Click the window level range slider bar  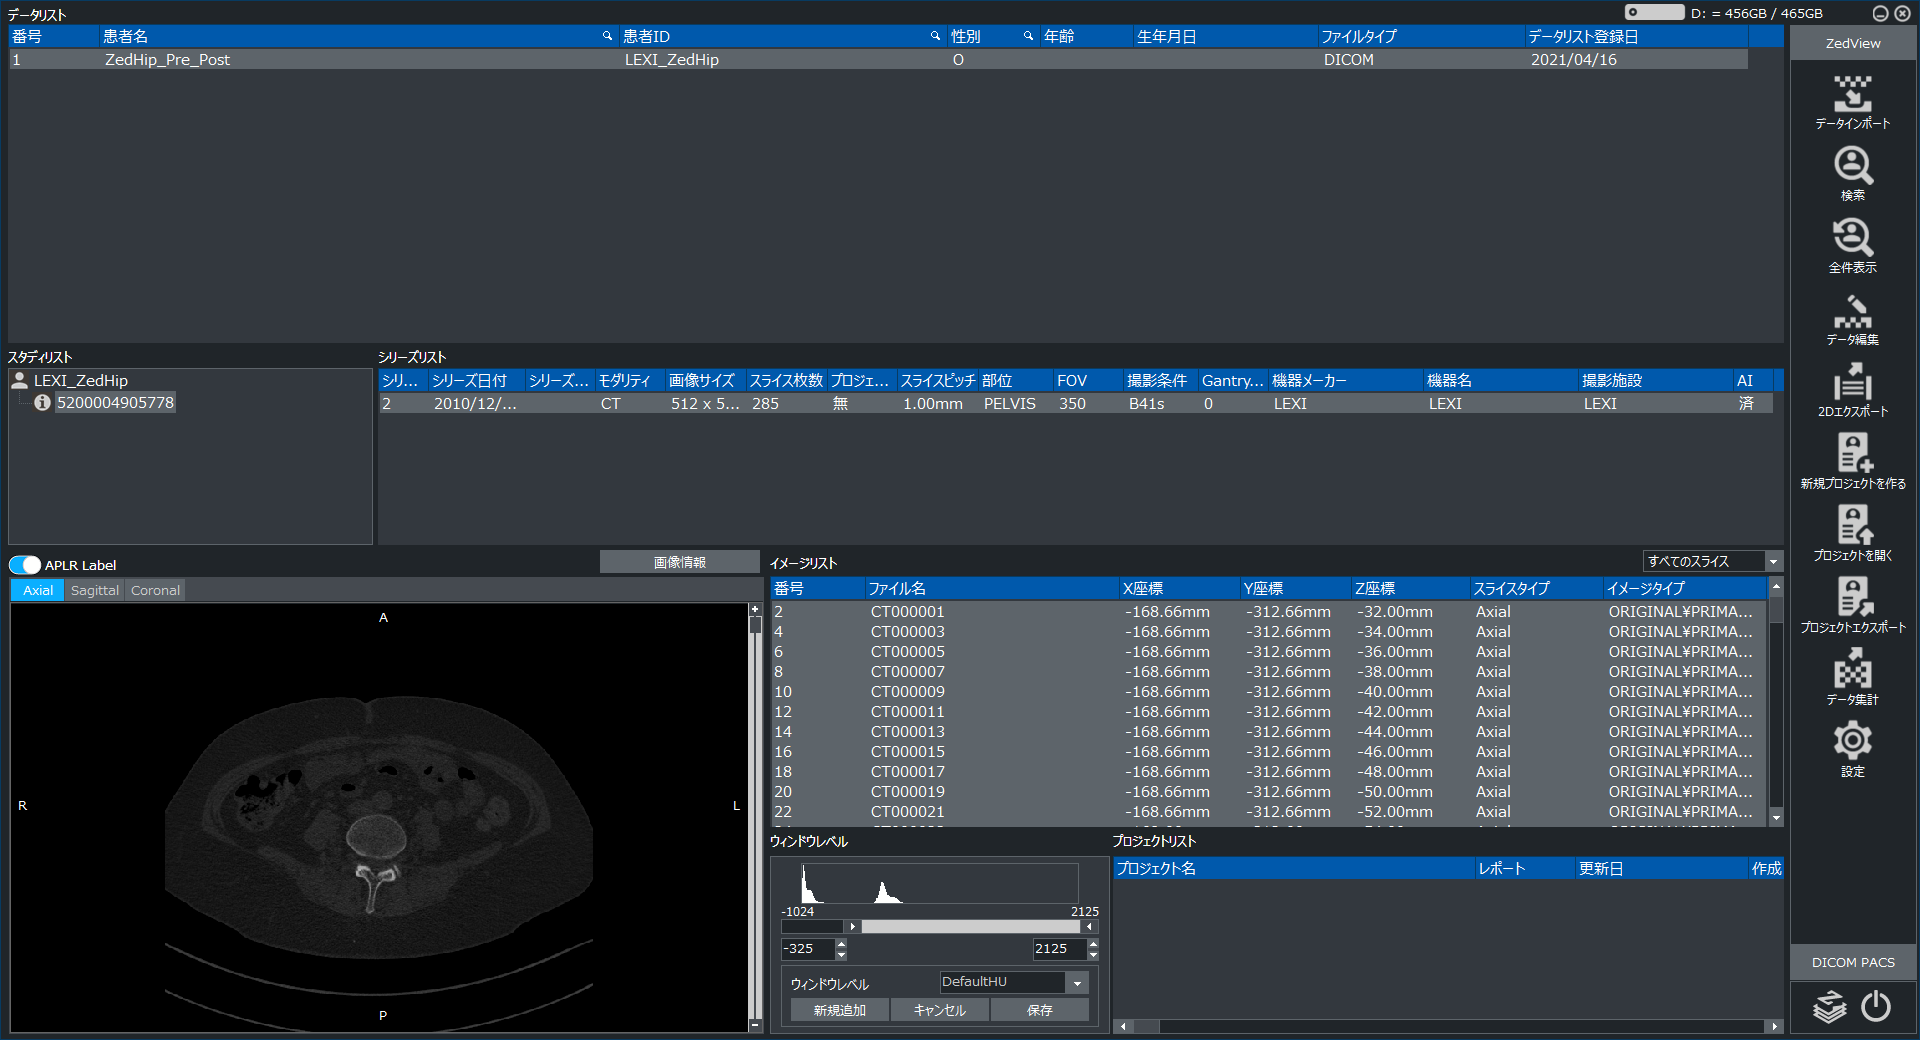click(970, 927)
